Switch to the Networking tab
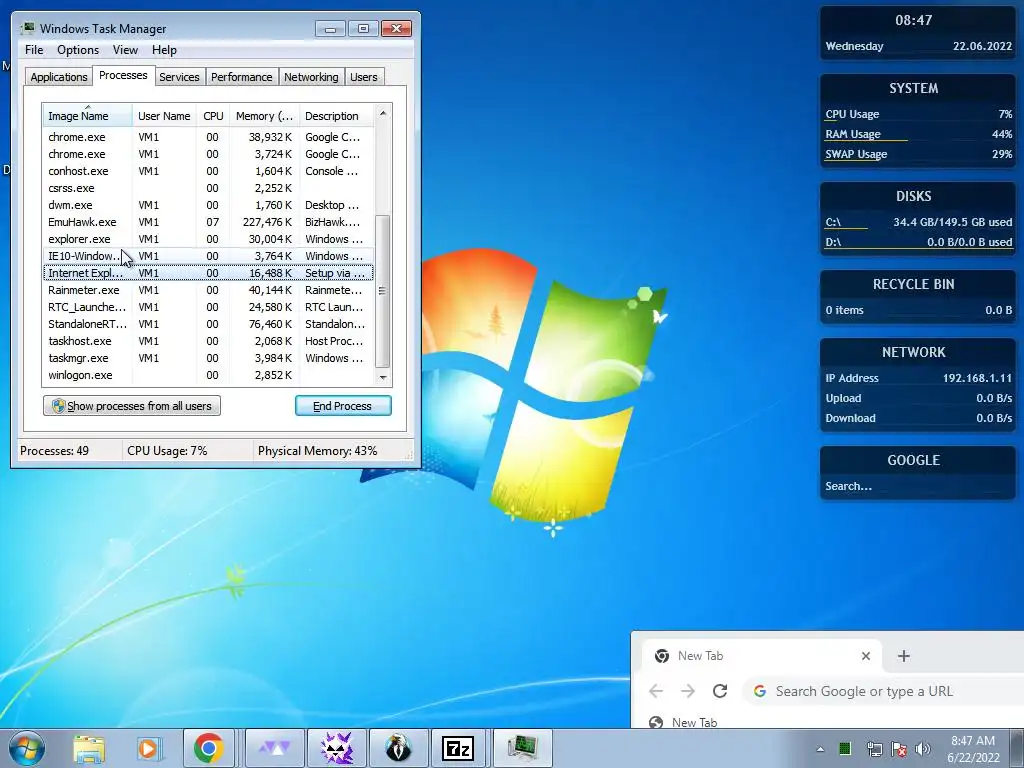 311,77
